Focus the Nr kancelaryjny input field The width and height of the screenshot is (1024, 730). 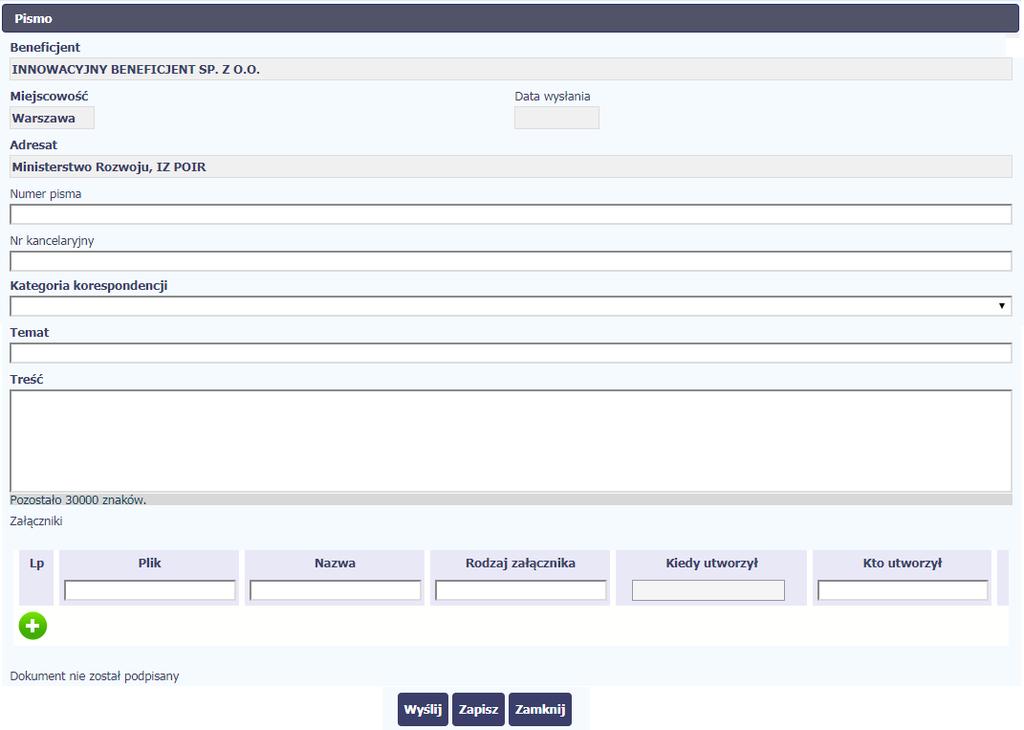click(511, 261)
